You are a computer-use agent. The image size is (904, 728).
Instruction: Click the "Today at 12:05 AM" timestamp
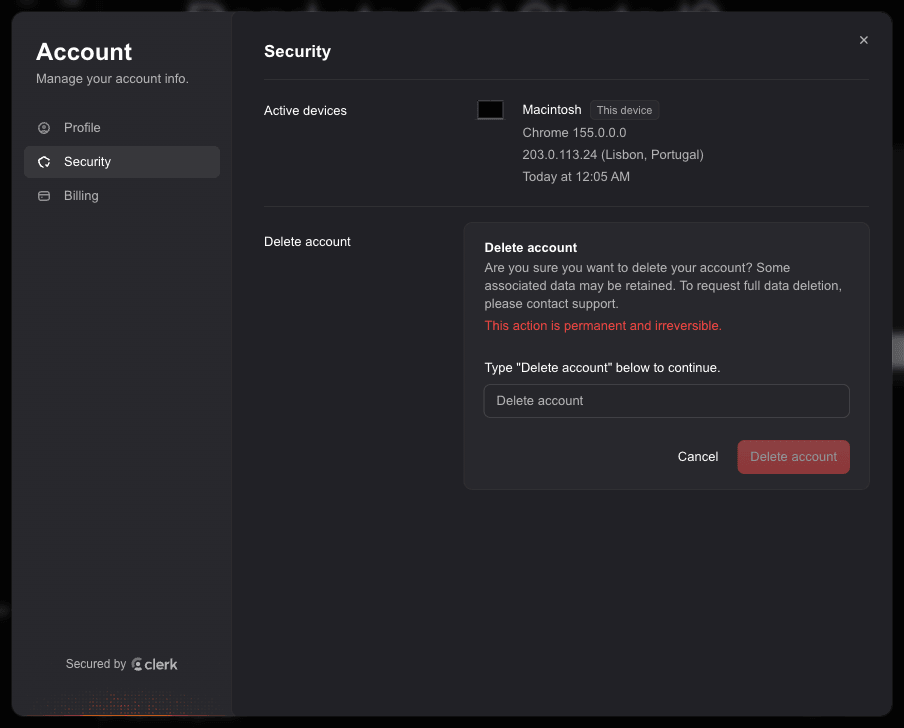click(576, 176)
